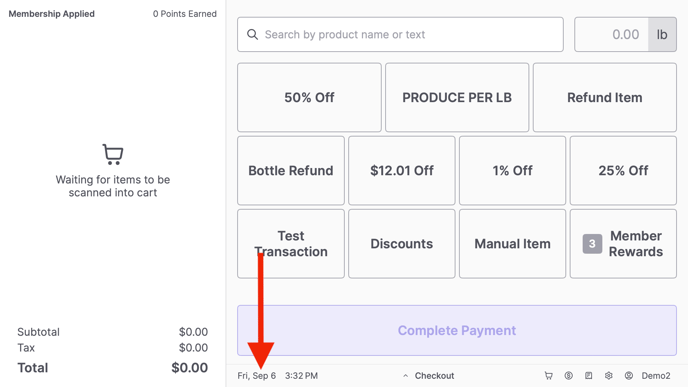Open the dollar-sign cash icon

569,376
